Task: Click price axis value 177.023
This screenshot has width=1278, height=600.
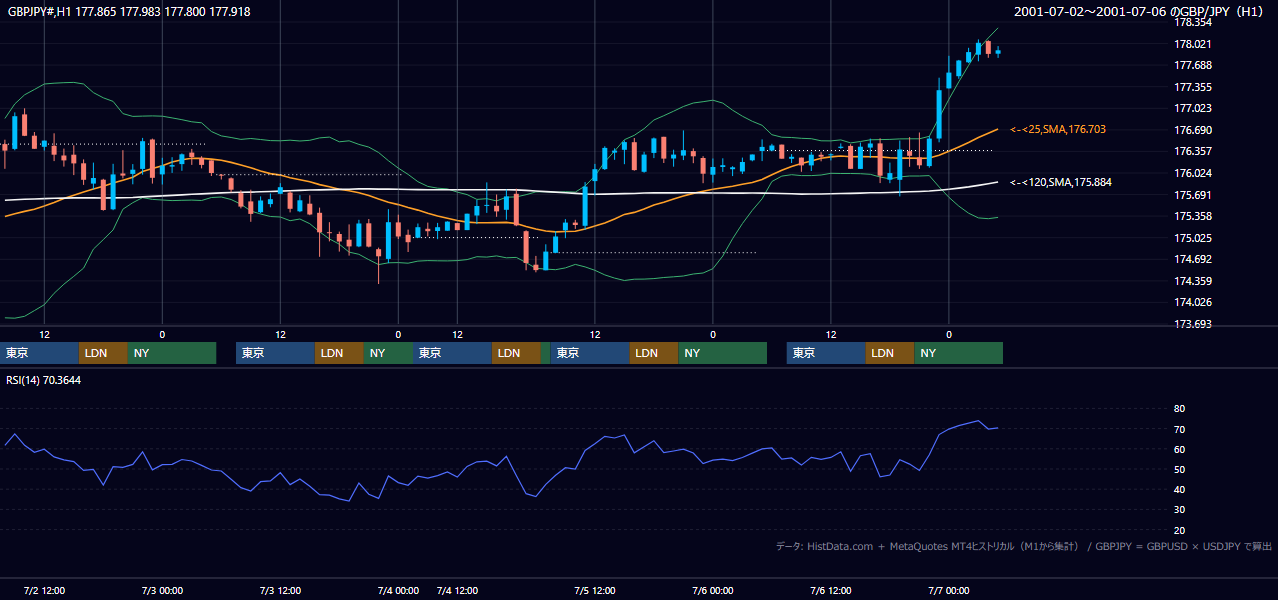Action: click(1192, 108)
